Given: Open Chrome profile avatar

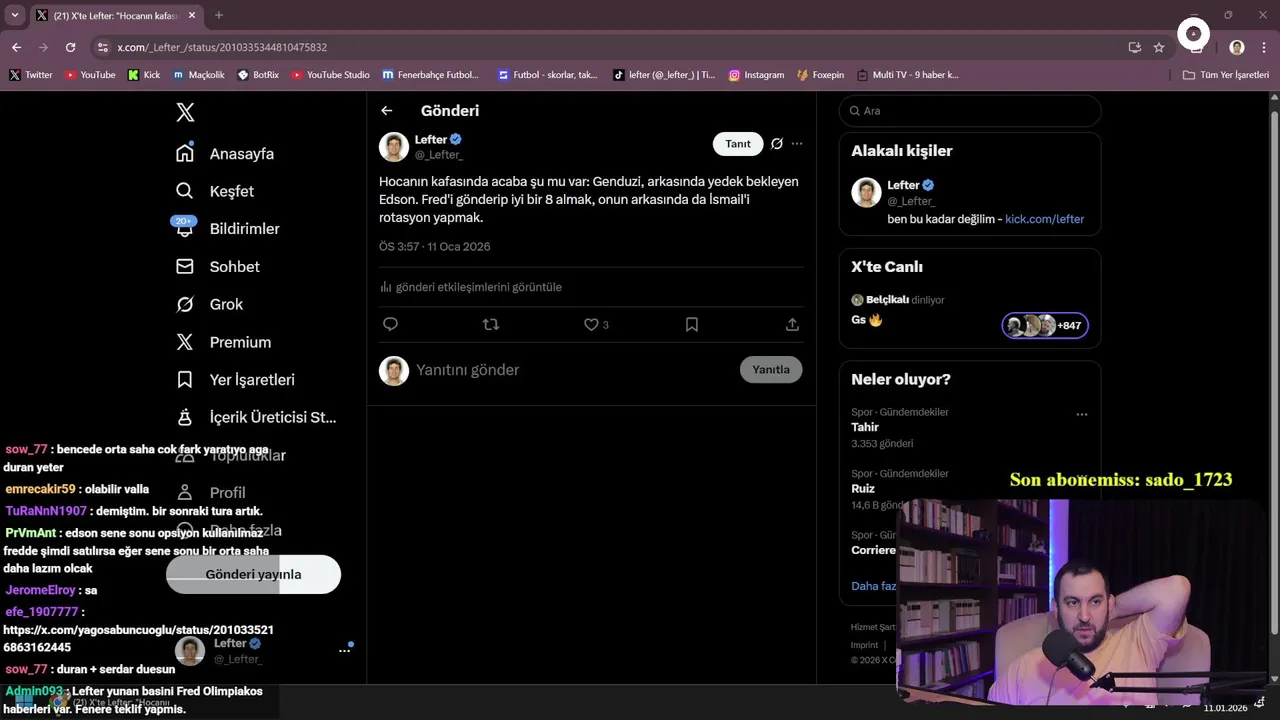Looking at the screenshot, I should pyautogui.click(x=1237, y=47).
